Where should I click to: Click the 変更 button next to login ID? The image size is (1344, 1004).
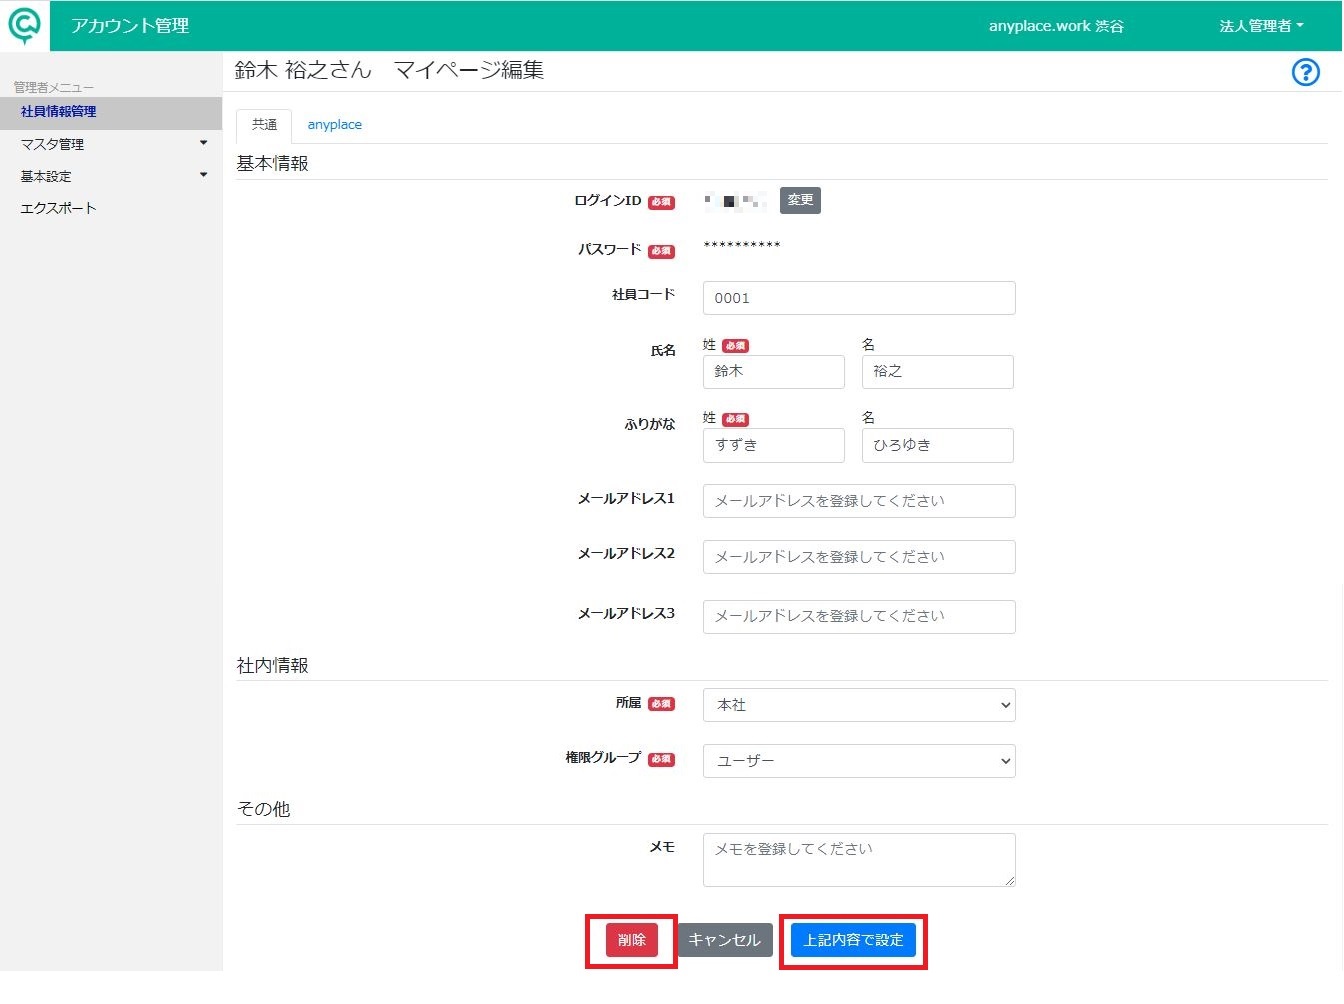click(x=800, y=200)
